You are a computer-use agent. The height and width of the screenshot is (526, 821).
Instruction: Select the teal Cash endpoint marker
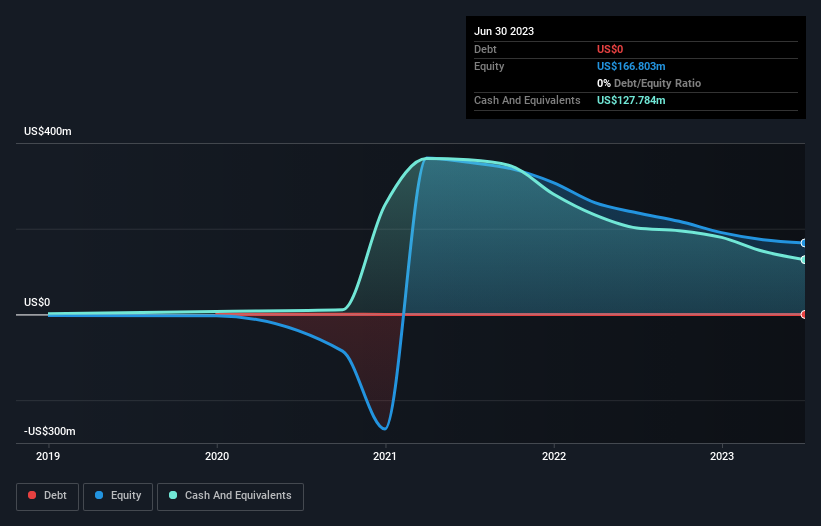point(804,260)
